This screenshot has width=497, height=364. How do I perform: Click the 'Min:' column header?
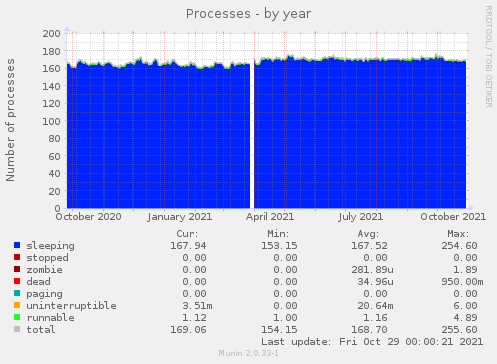[x=278, y=234]
